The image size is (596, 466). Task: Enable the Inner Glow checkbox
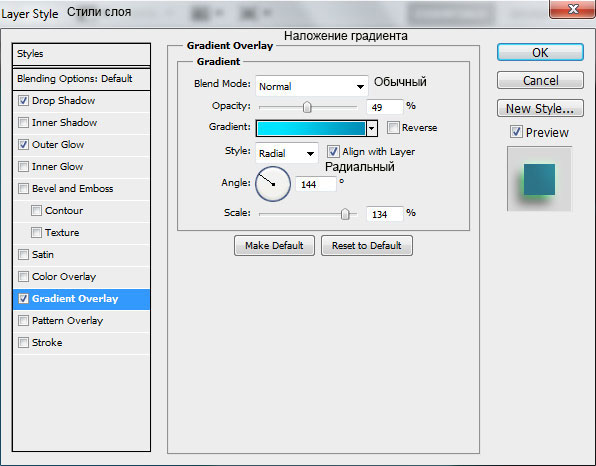click(23, 167)
